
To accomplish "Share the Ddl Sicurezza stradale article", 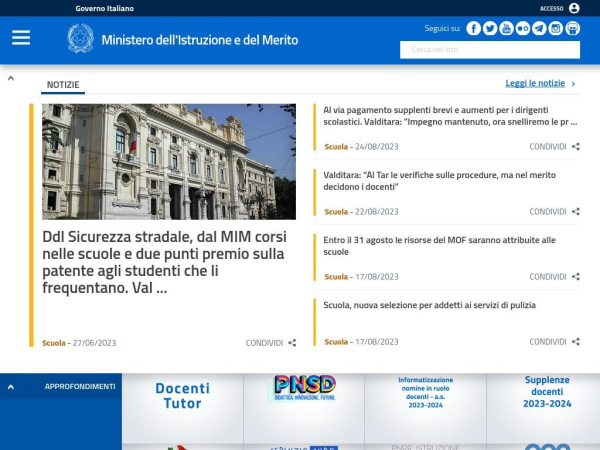I will (x=292, y=343).
